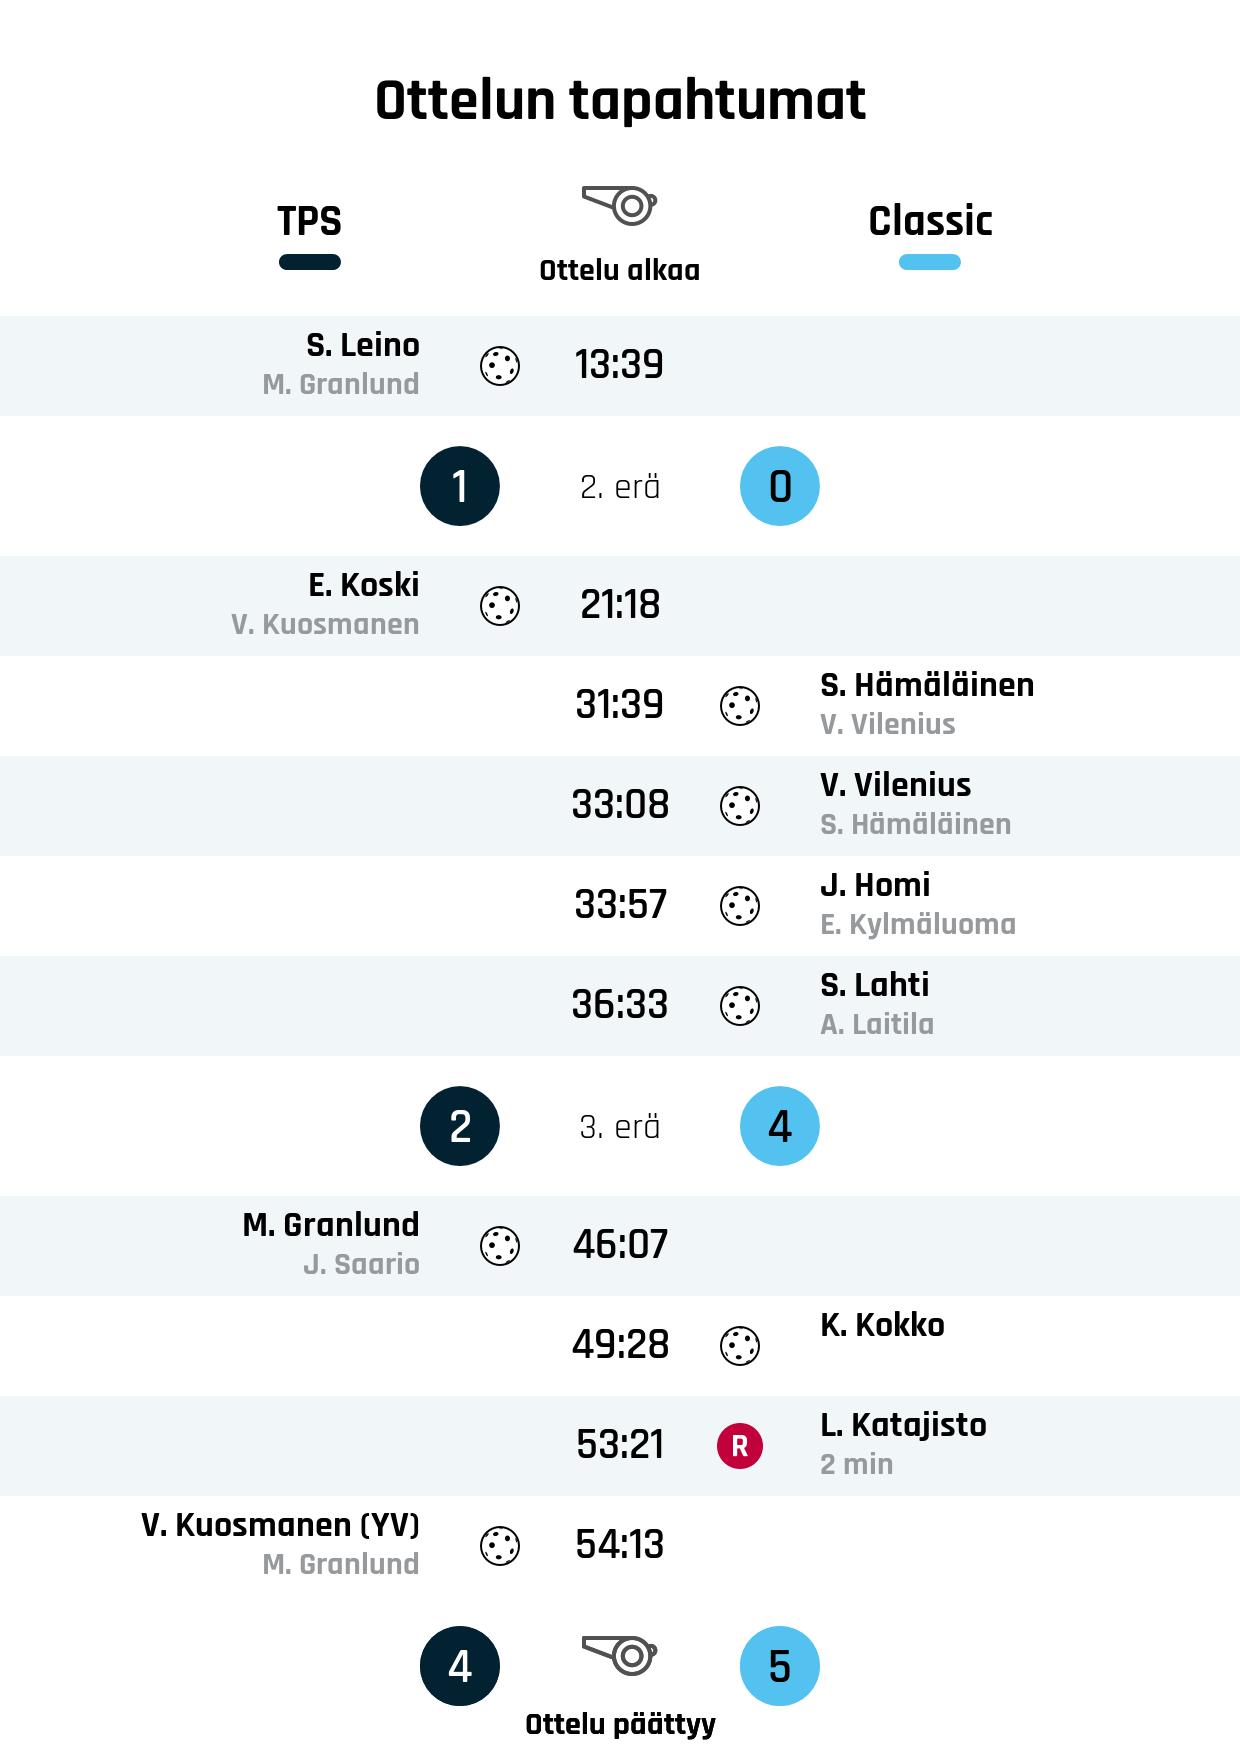This screenshot has height=1758, width=1240.
Task: Click the 53:21 penalty timestamp
Action: click(x=620, y=1445)
